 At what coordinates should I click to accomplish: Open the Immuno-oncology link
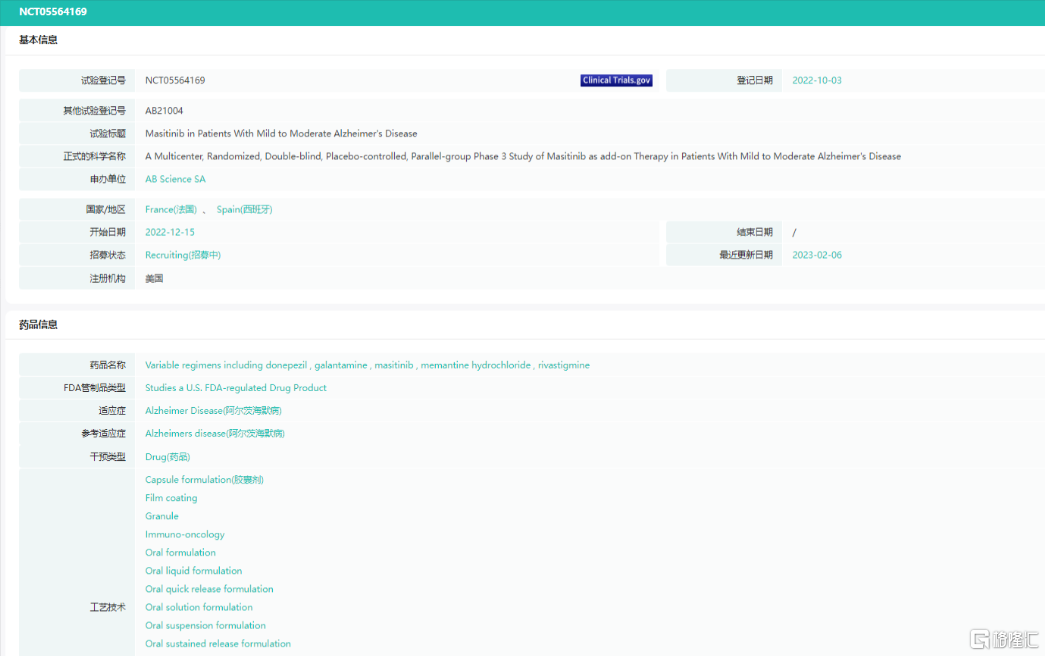185,535
